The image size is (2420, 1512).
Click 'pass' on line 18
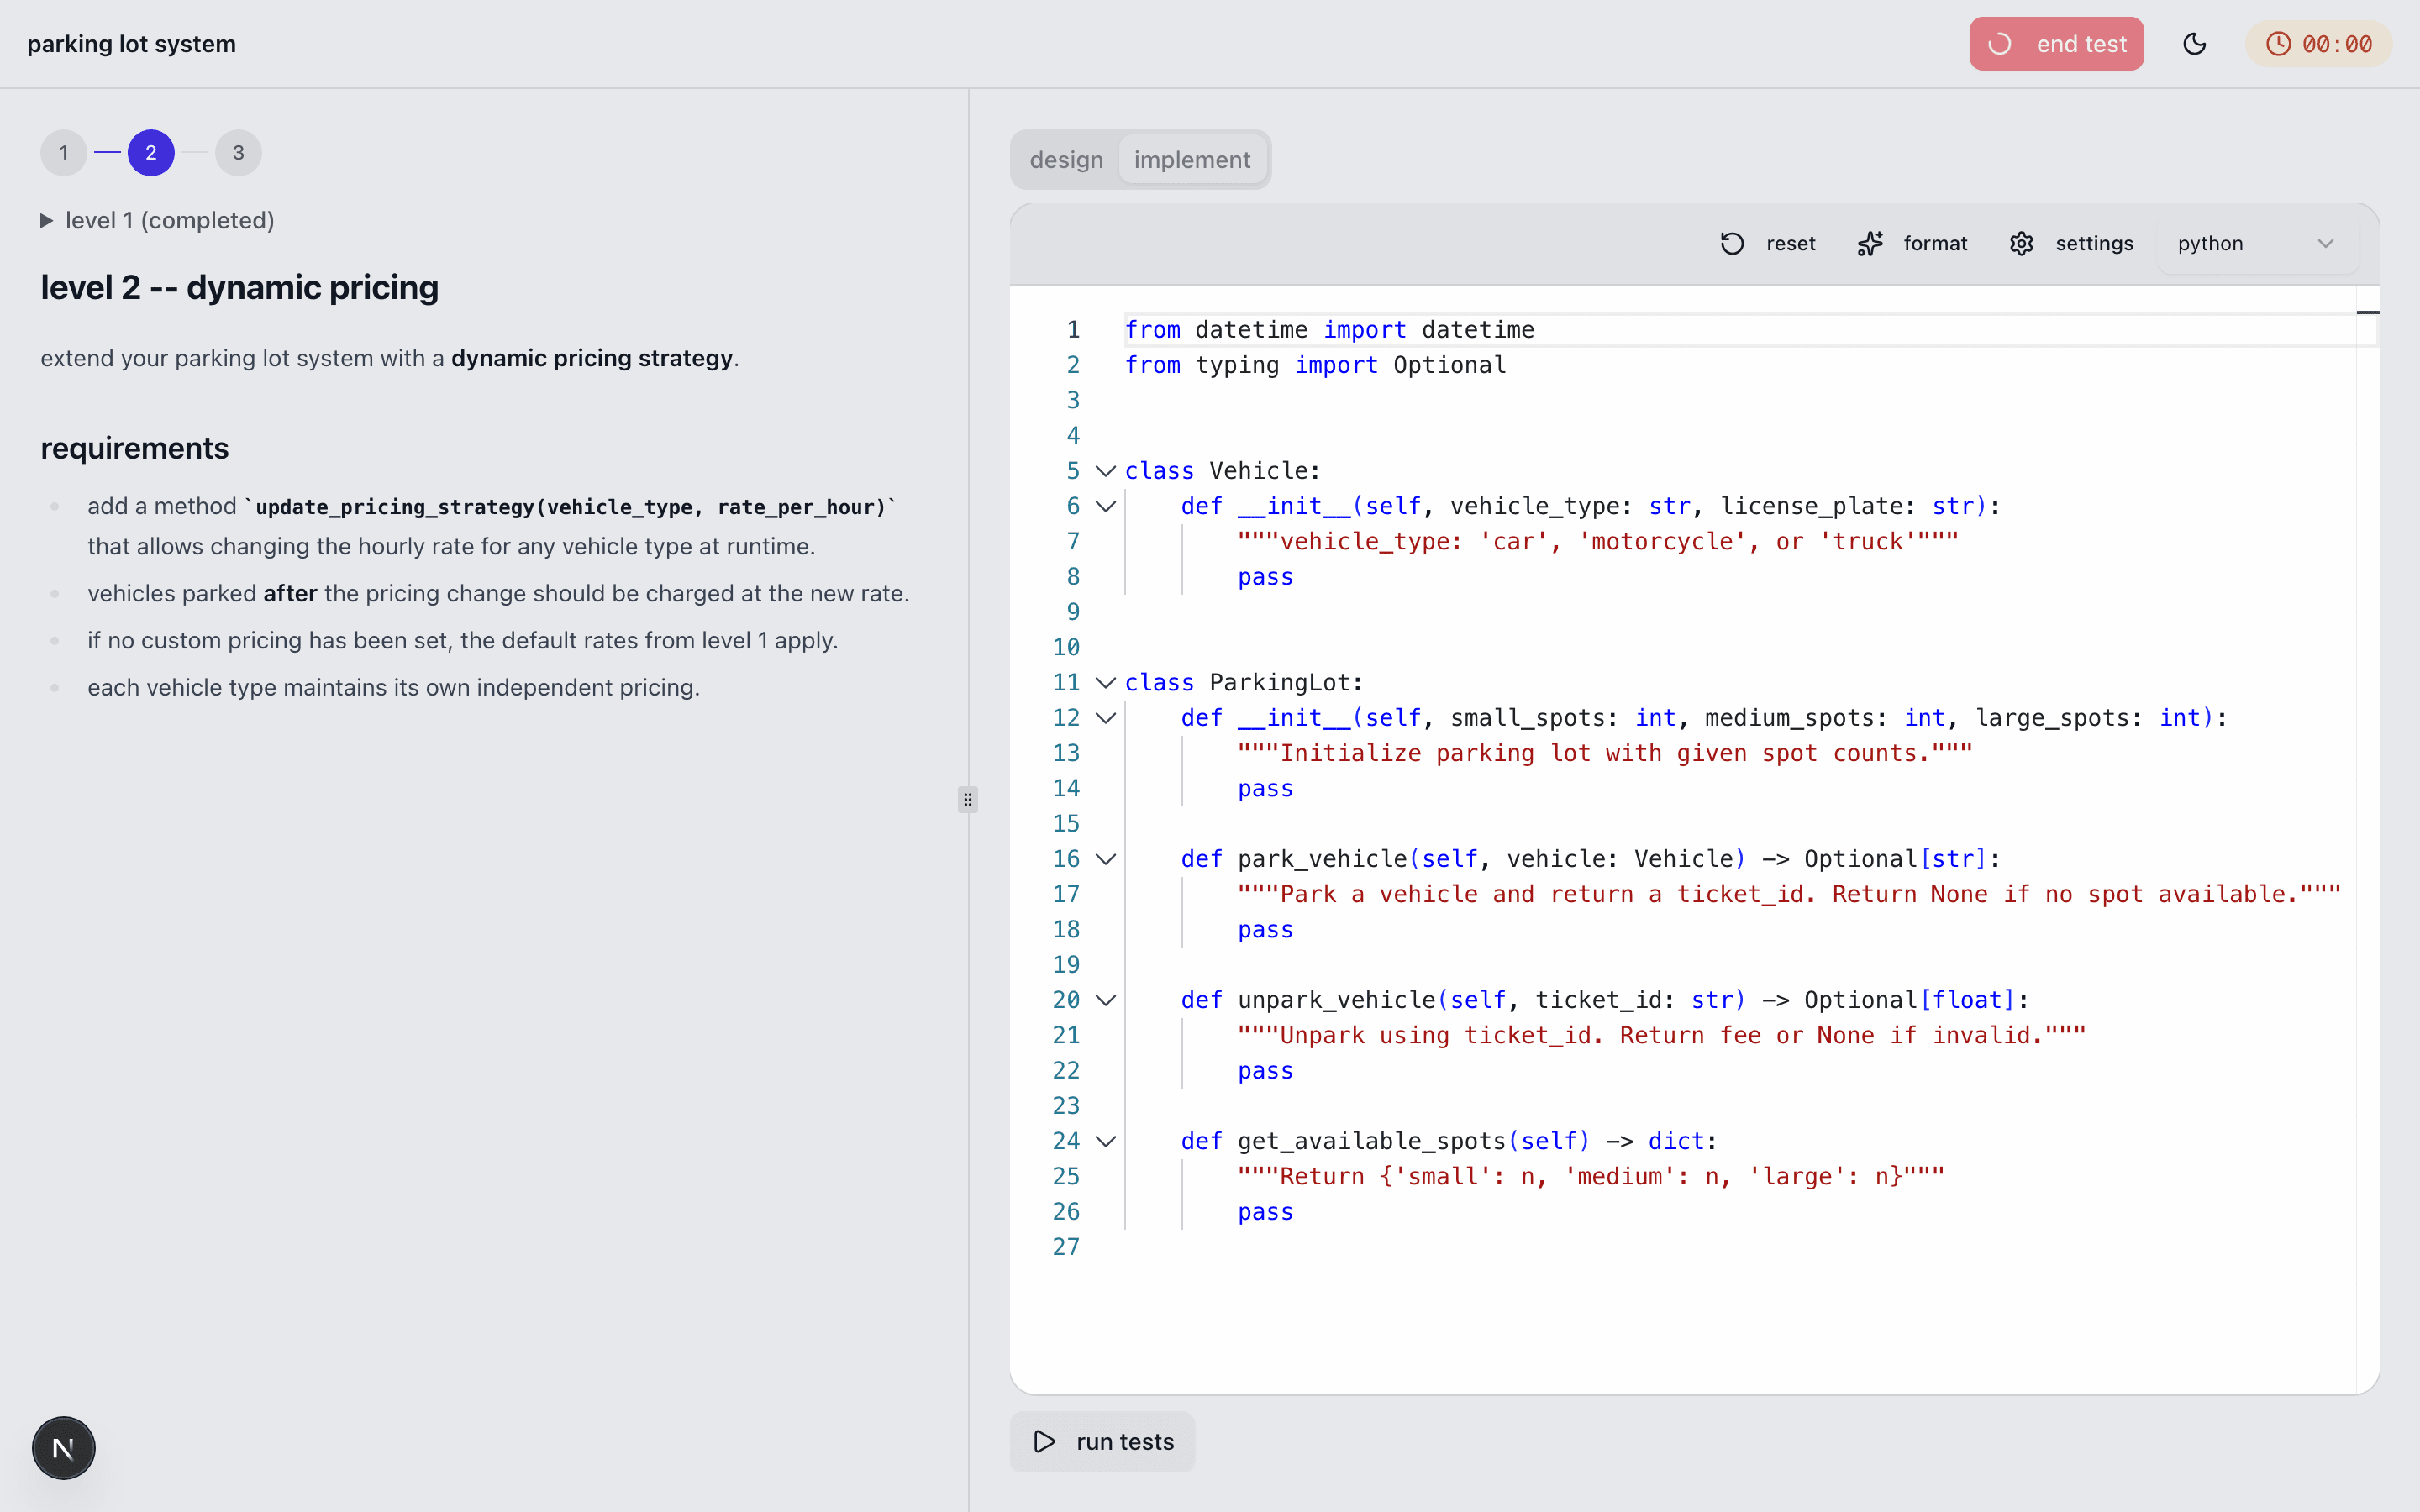1265,930
